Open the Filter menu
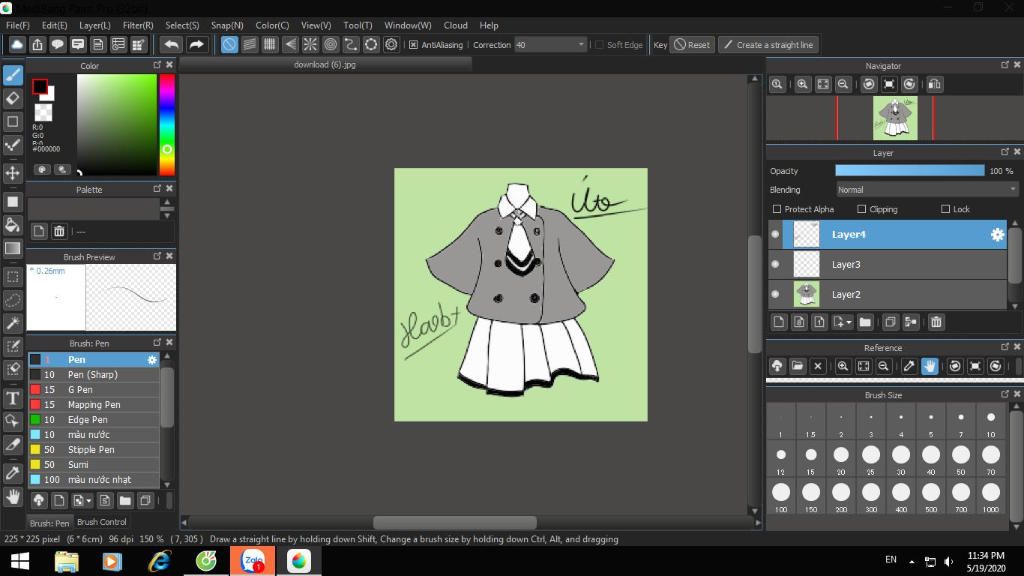1024x576 pixels. (138, 25)
